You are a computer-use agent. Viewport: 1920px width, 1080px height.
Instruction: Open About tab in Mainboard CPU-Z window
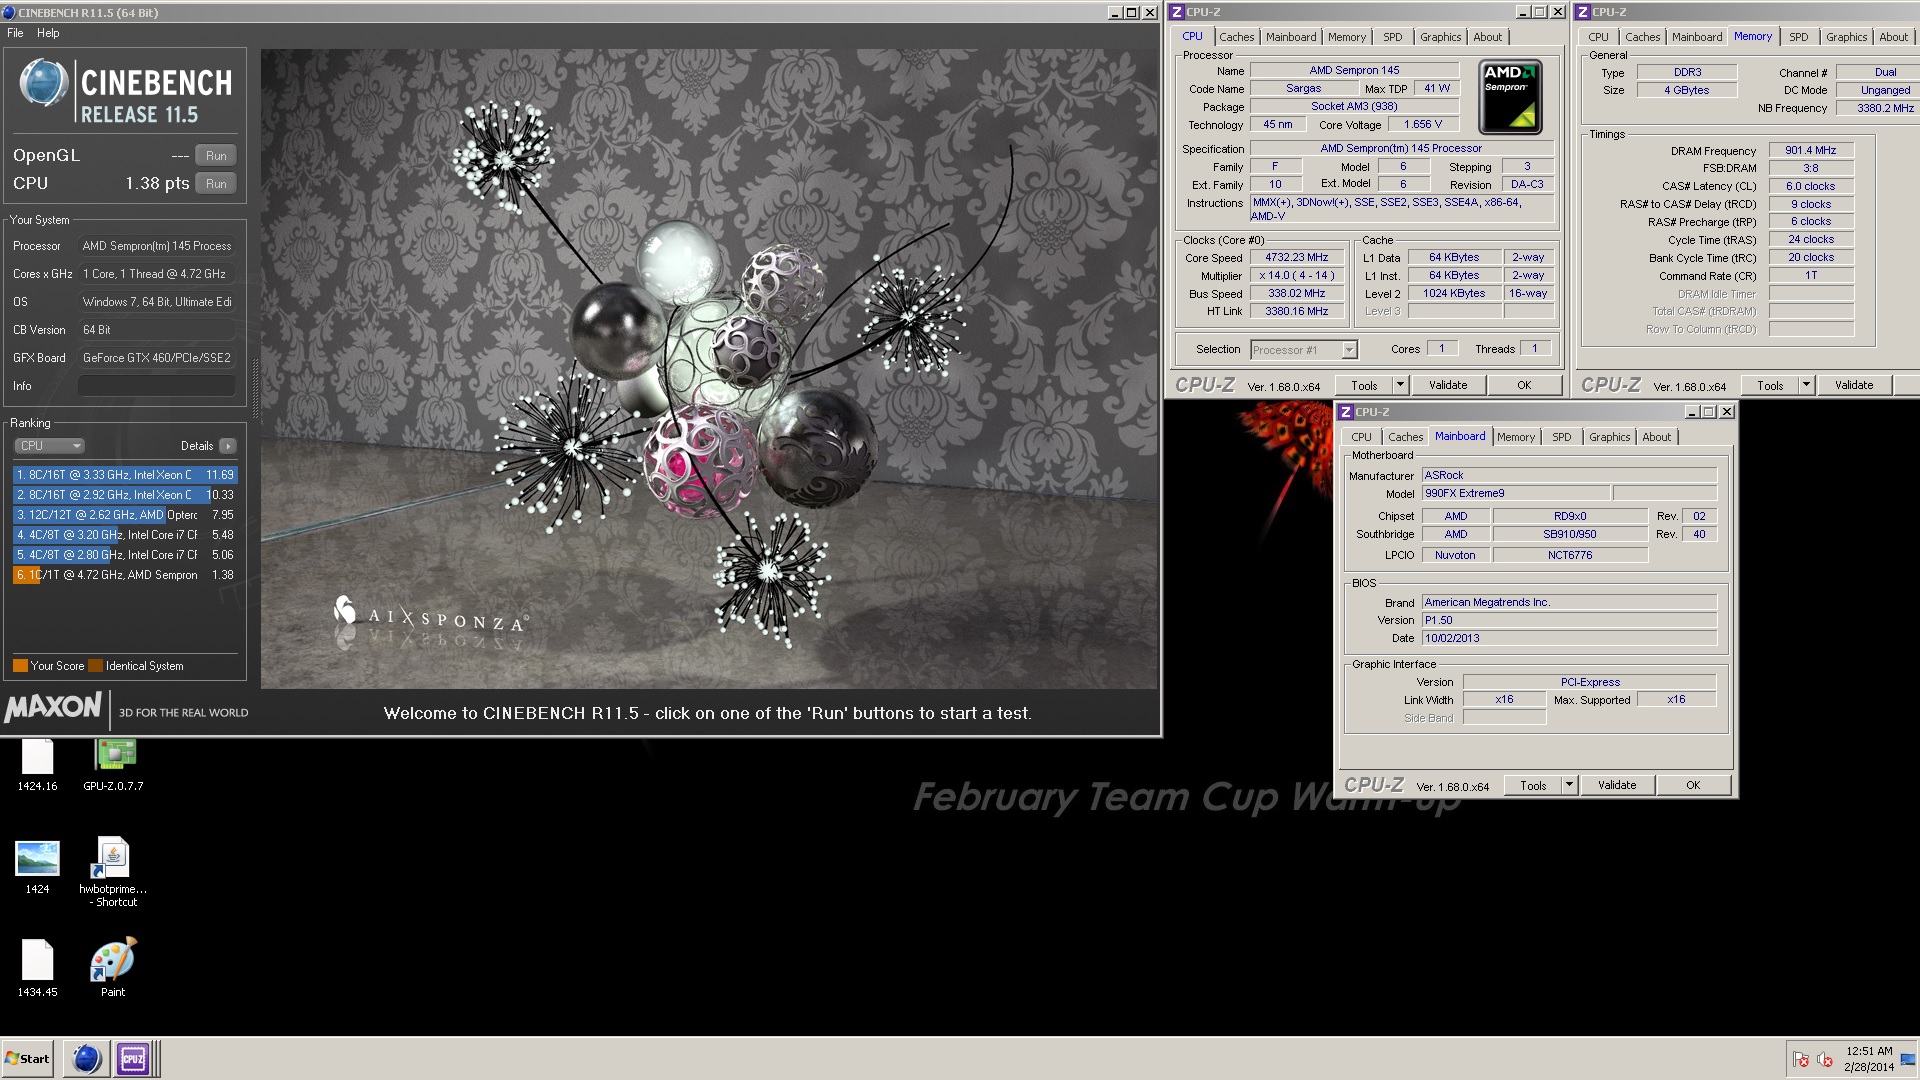pos(1656,437)
